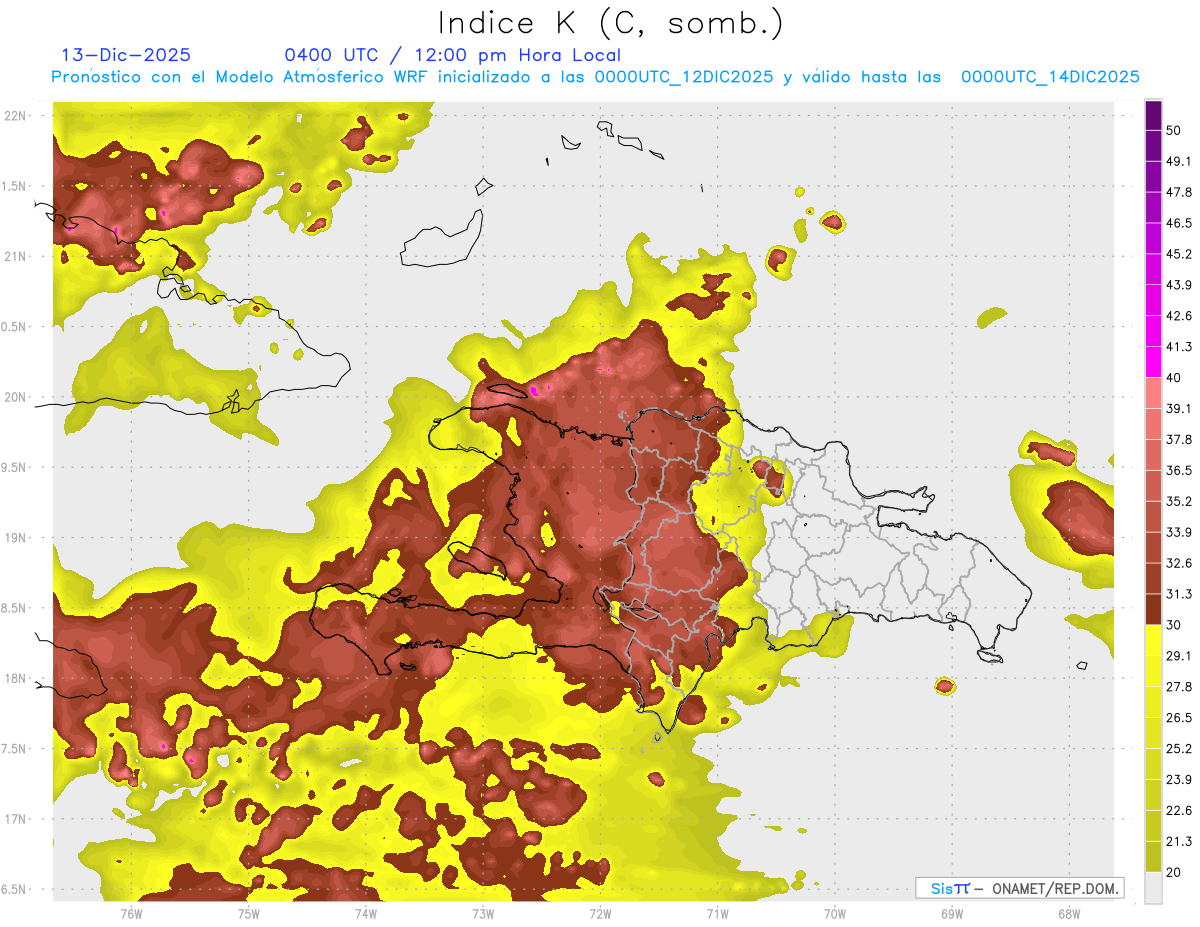Click the color bar value '49.1'

pyautogui.click(x=1179, y=161)
